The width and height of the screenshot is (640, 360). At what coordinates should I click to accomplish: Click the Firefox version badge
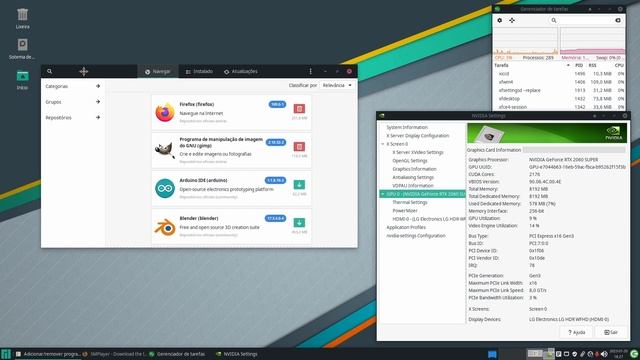[x=277, y=104]
